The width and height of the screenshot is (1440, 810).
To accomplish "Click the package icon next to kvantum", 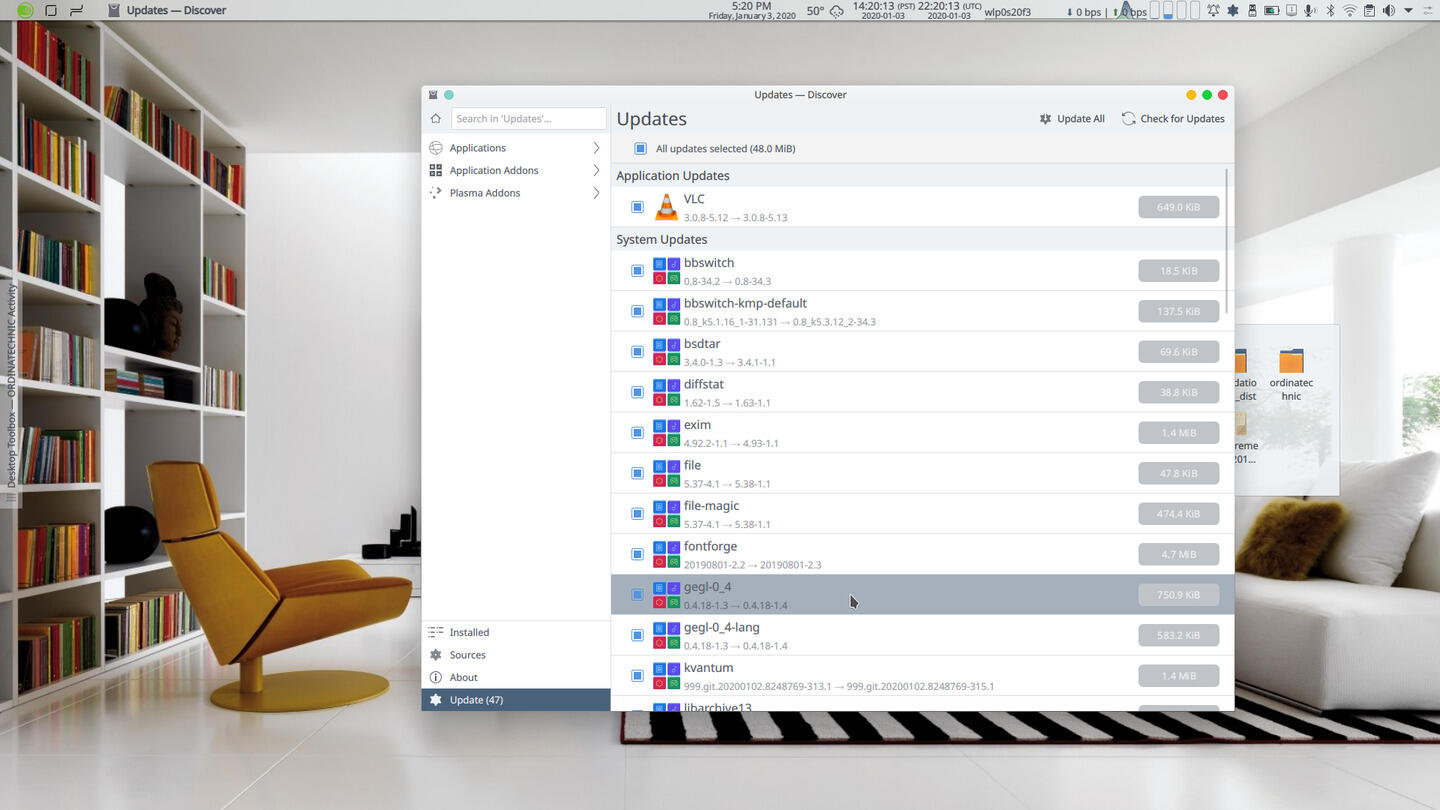I will click(666, 676).
